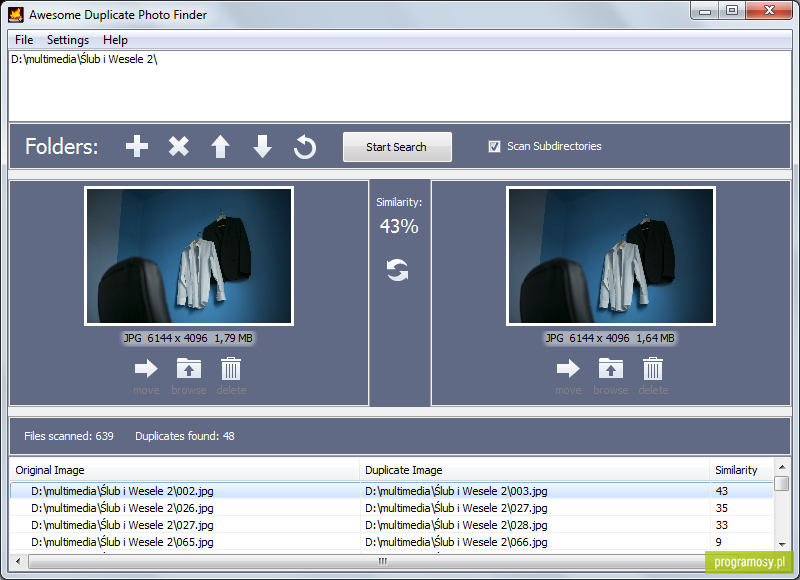Click duplicate entry 028.jpg

[x=456, y=524]
